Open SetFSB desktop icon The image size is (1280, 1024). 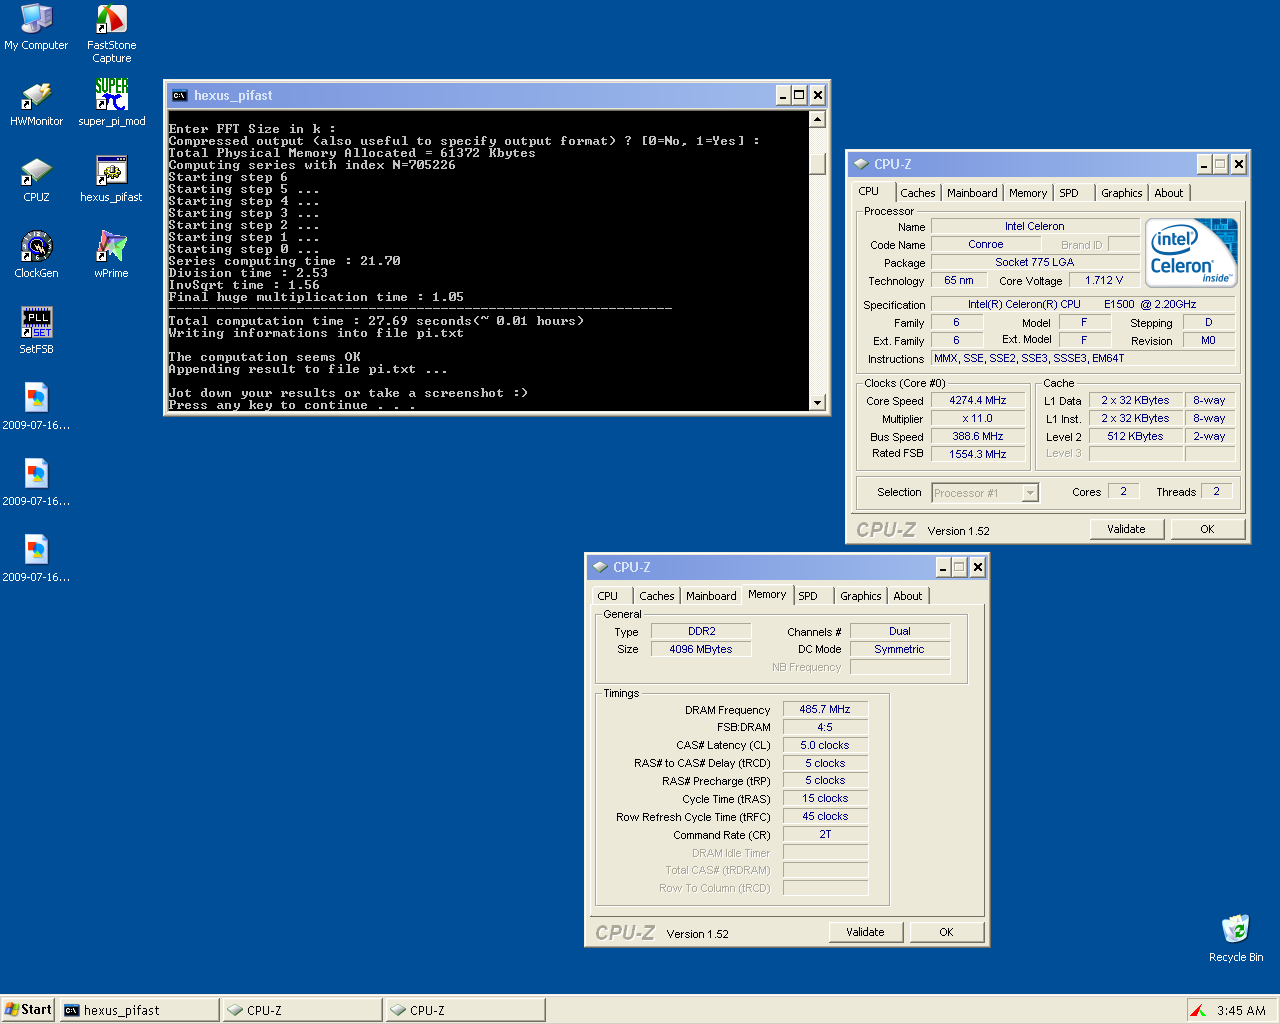click(x=36, y=332)
